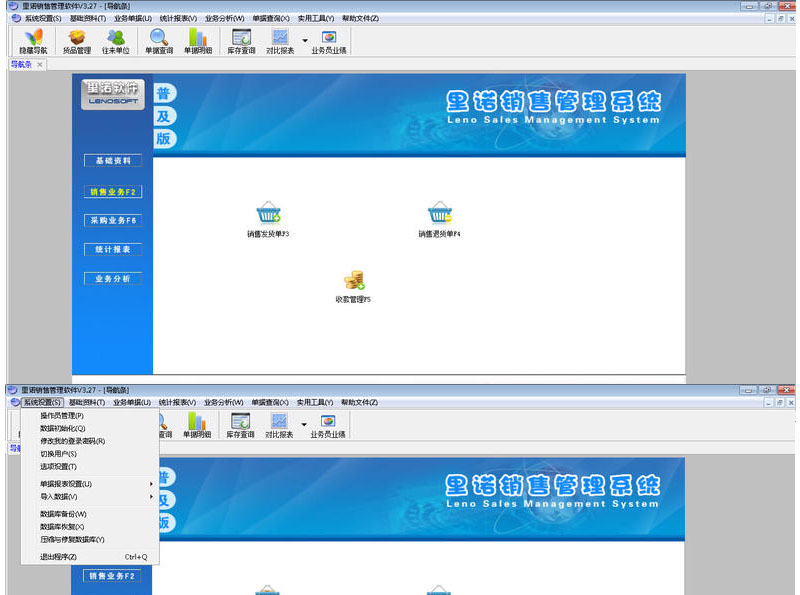The image size is (800, 595).
Task: Open 系统设置(S) menu in top window
Action: click(43, 18)
